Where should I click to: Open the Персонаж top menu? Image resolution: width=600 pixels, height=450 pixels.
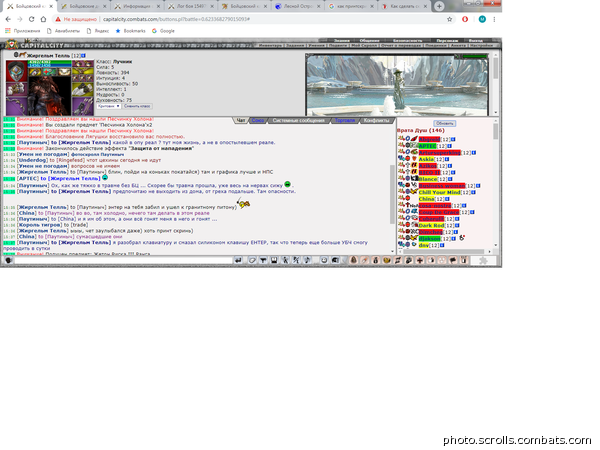point(447,40)
